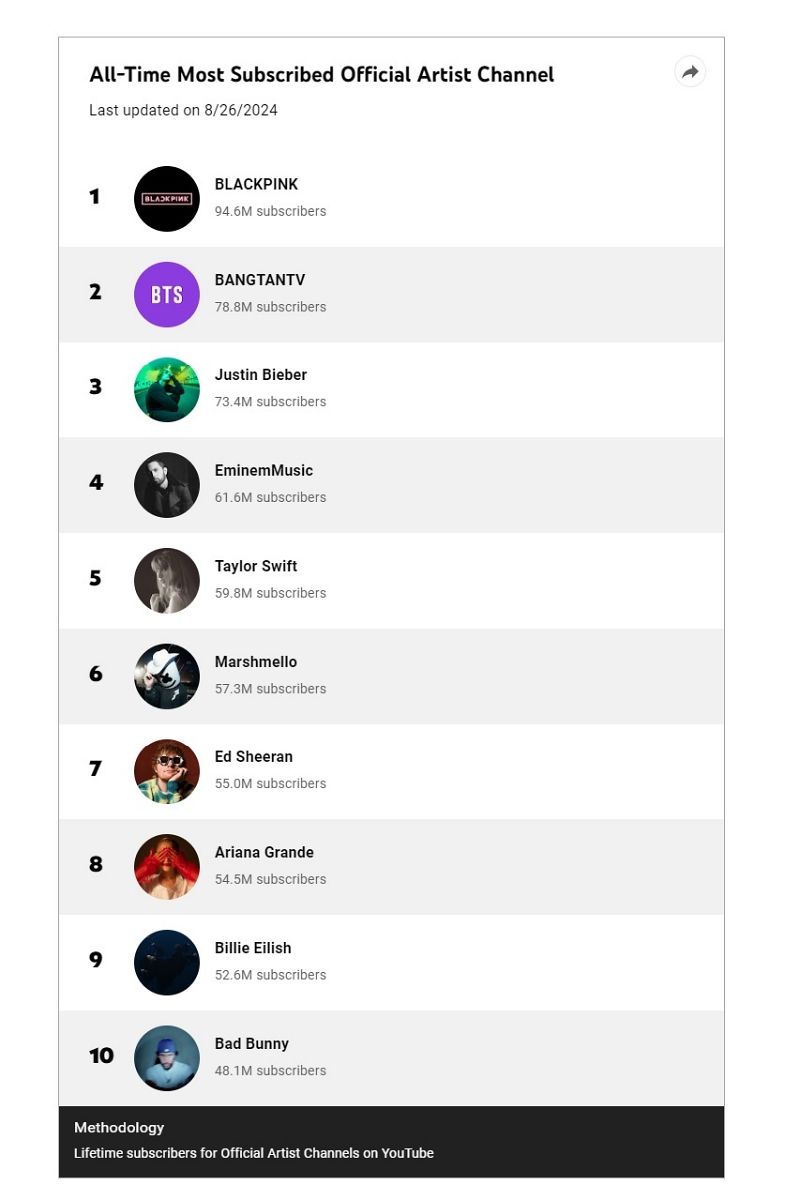Click Billie Eilish's dark avatar
The width and height of the screenshot is (800, 1200).
coord(167,963)
